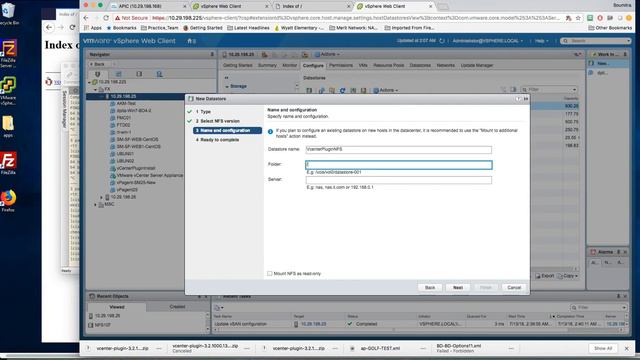This screenshot has height=360, width=640.
Task: Click the Export button below datastore list
Action: pyautogui.click(x=545, y=276)
